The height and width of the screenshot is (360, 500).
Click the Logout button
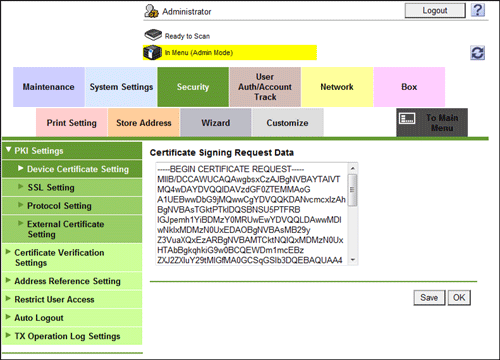tap(435, 11)
